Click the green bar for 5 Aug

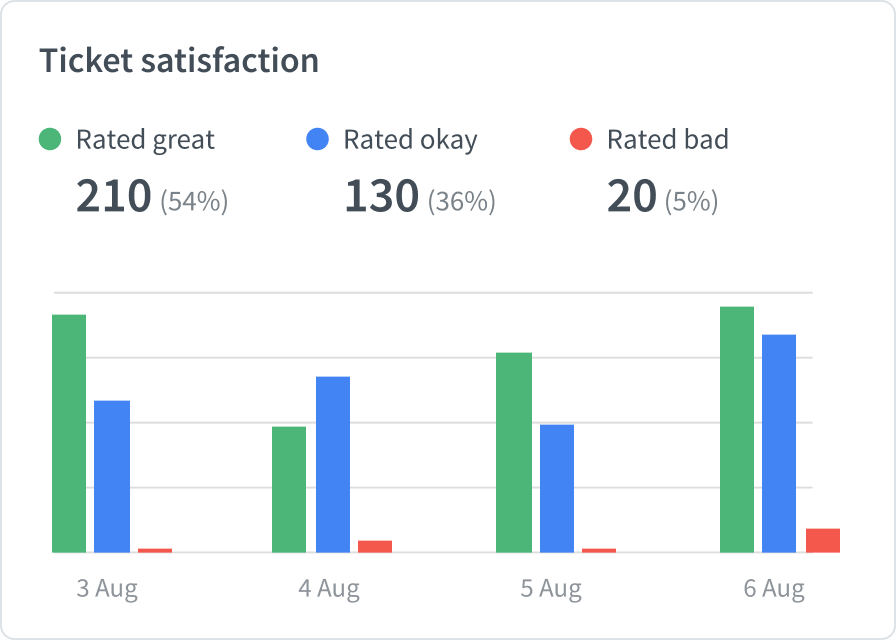[x=514, y=452]
